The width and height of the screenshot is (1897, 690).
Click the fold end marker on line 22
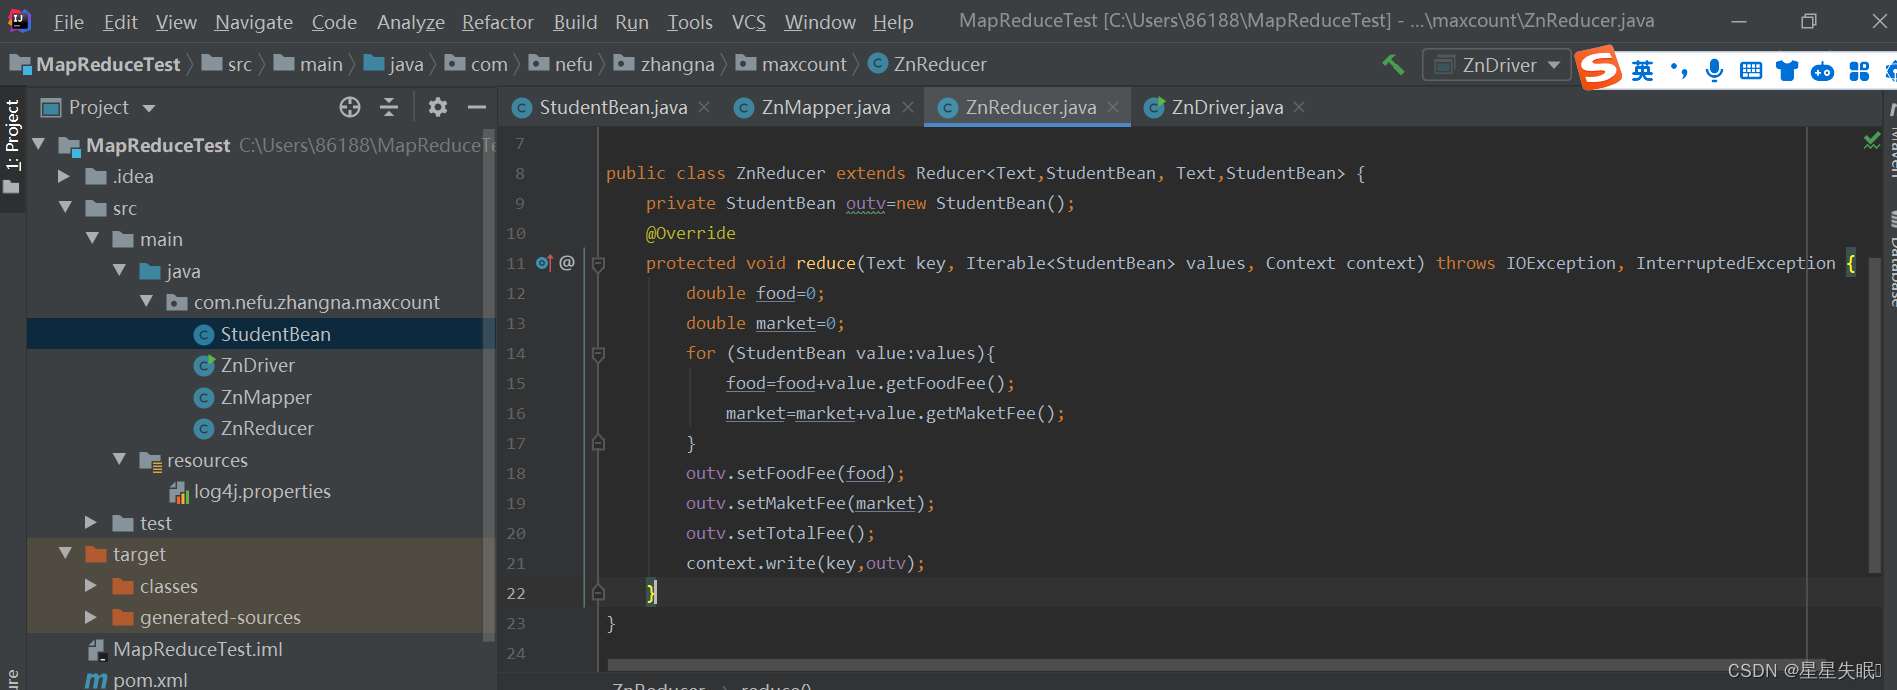(598, 593)
